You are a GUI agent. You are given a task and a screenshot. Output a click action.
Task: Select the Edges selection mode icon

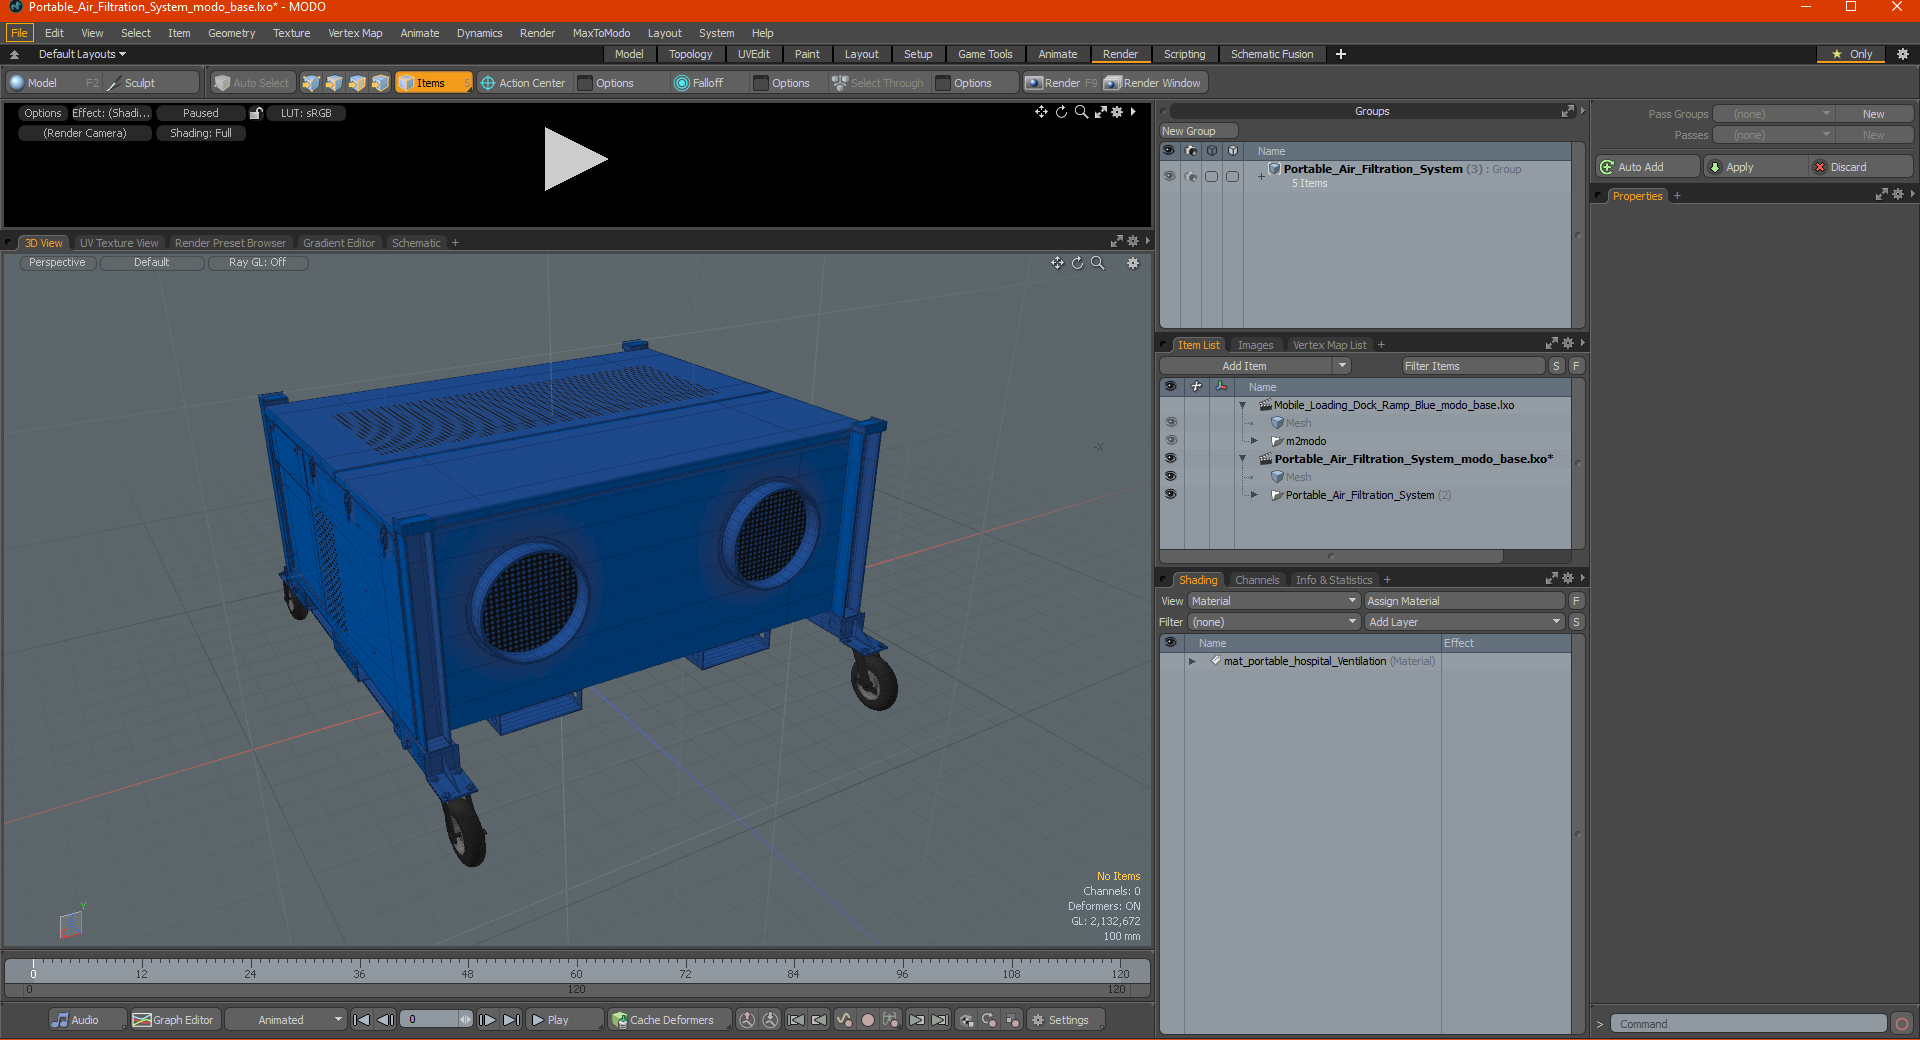point(334,83)
